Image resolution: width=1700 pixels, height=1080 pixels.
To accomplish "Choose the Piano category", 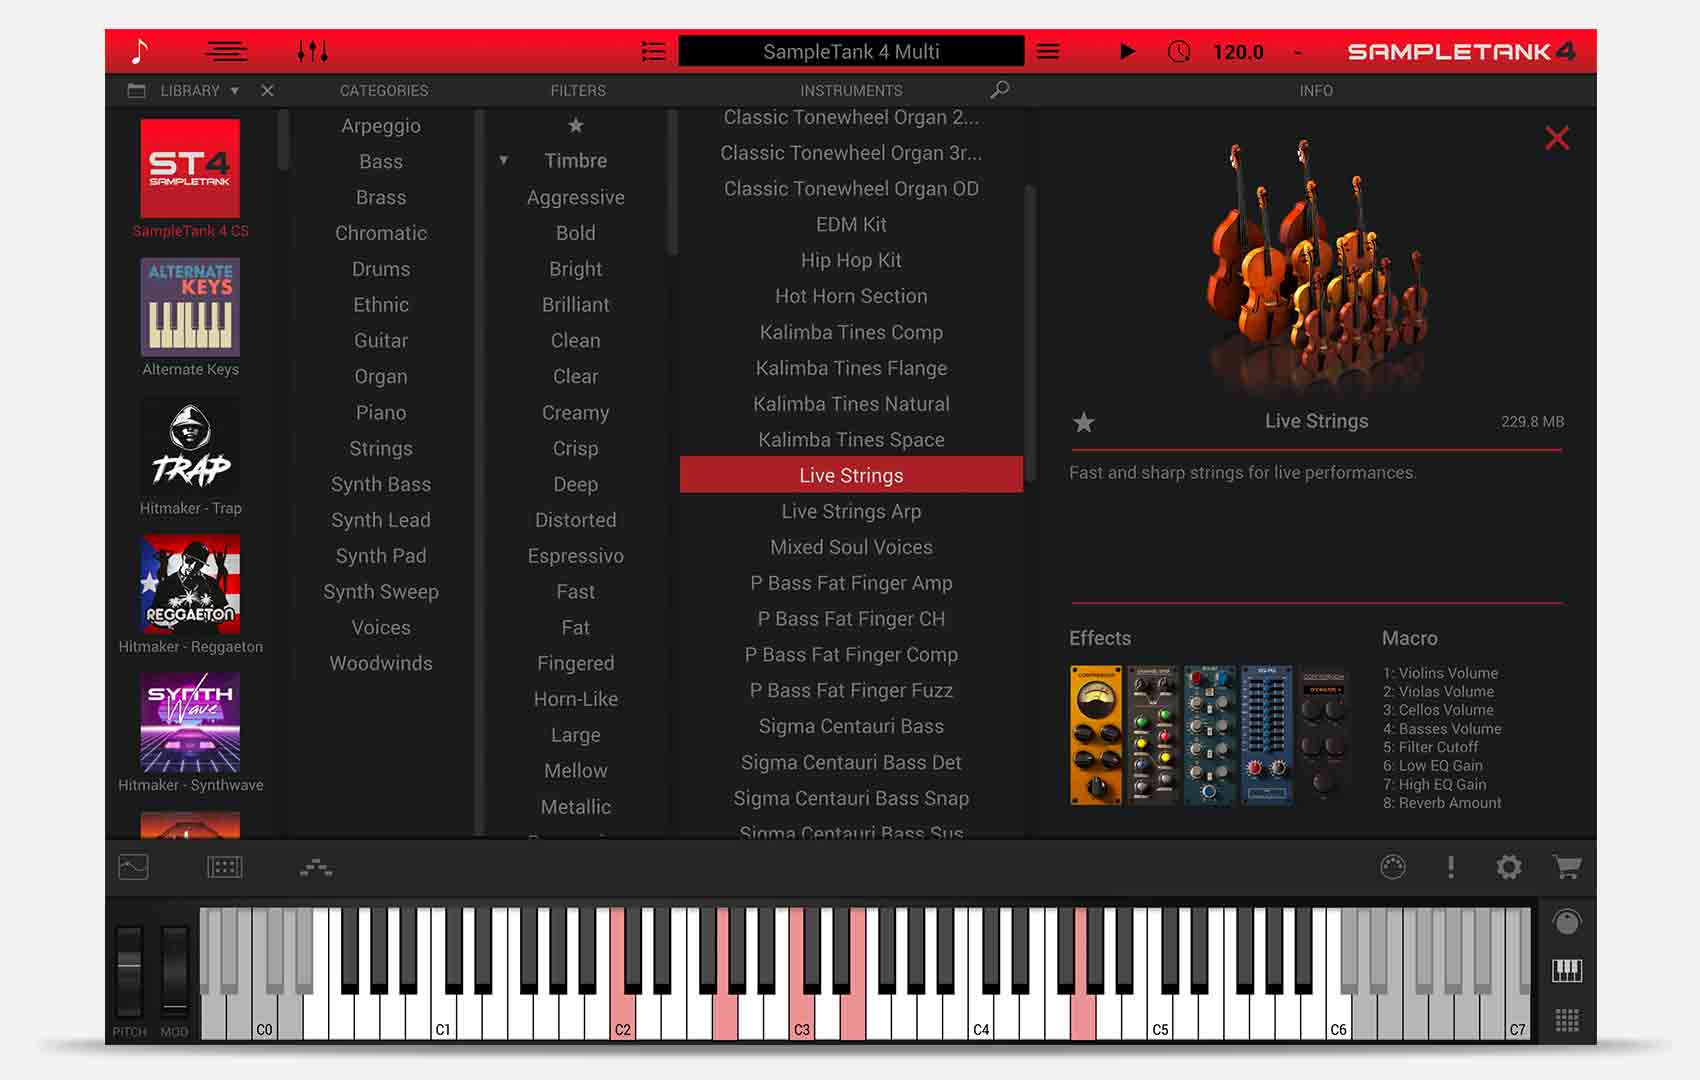I will 381,412.
